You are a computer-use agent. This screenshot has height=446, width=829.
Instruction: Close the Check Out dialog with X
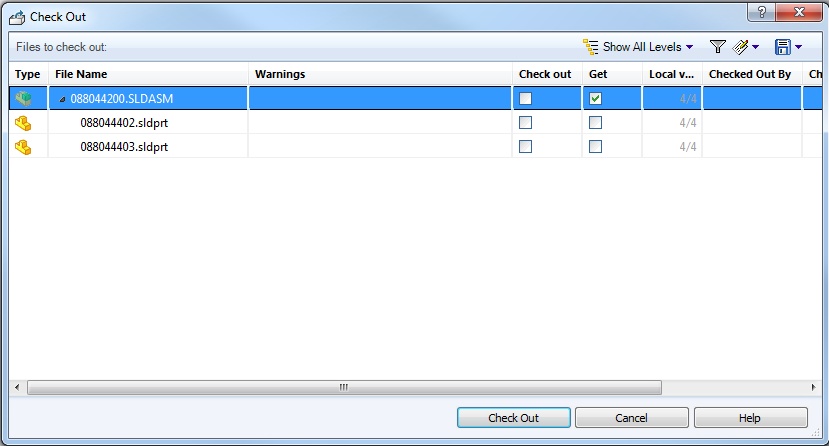click(799, 12)
